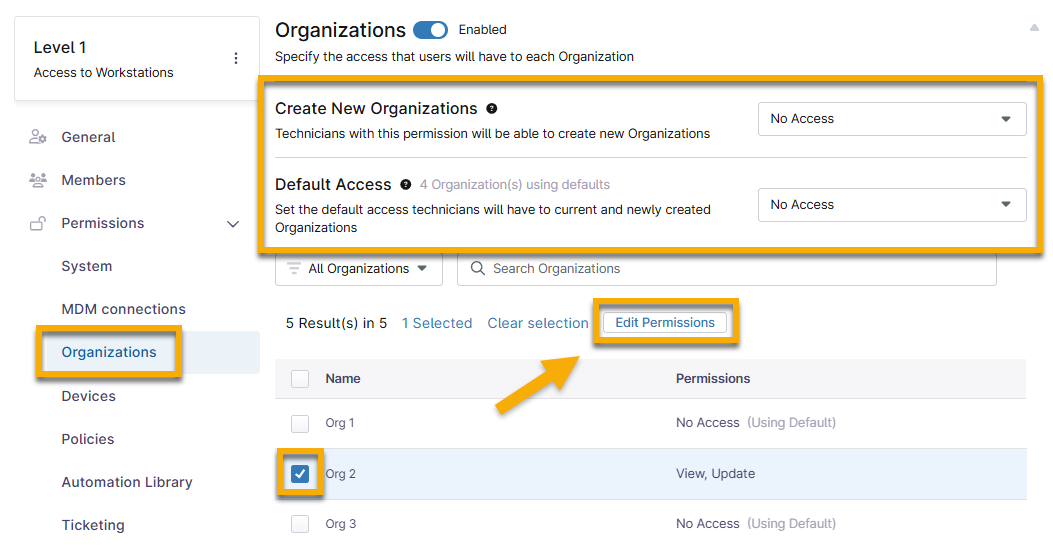Click help icon beside Create New Organizations
The image size is (1053, 547).
492,108
